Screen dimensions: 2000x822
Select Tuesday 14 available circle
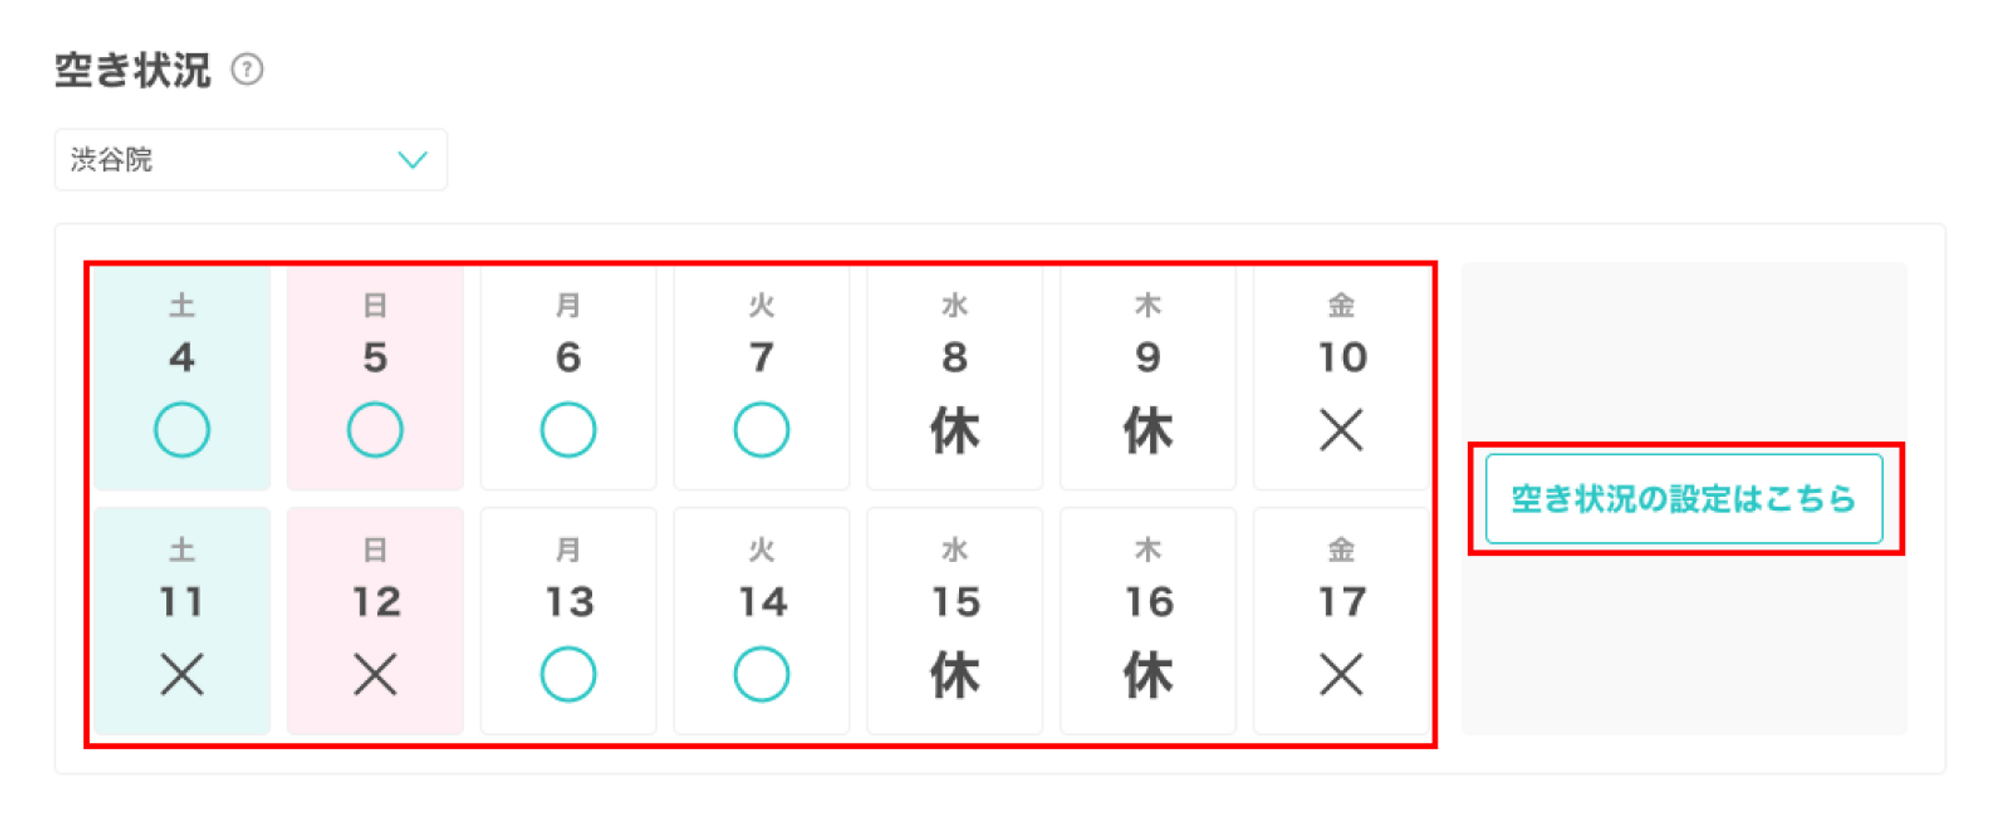pyautogui.click(x=761, y=674)
